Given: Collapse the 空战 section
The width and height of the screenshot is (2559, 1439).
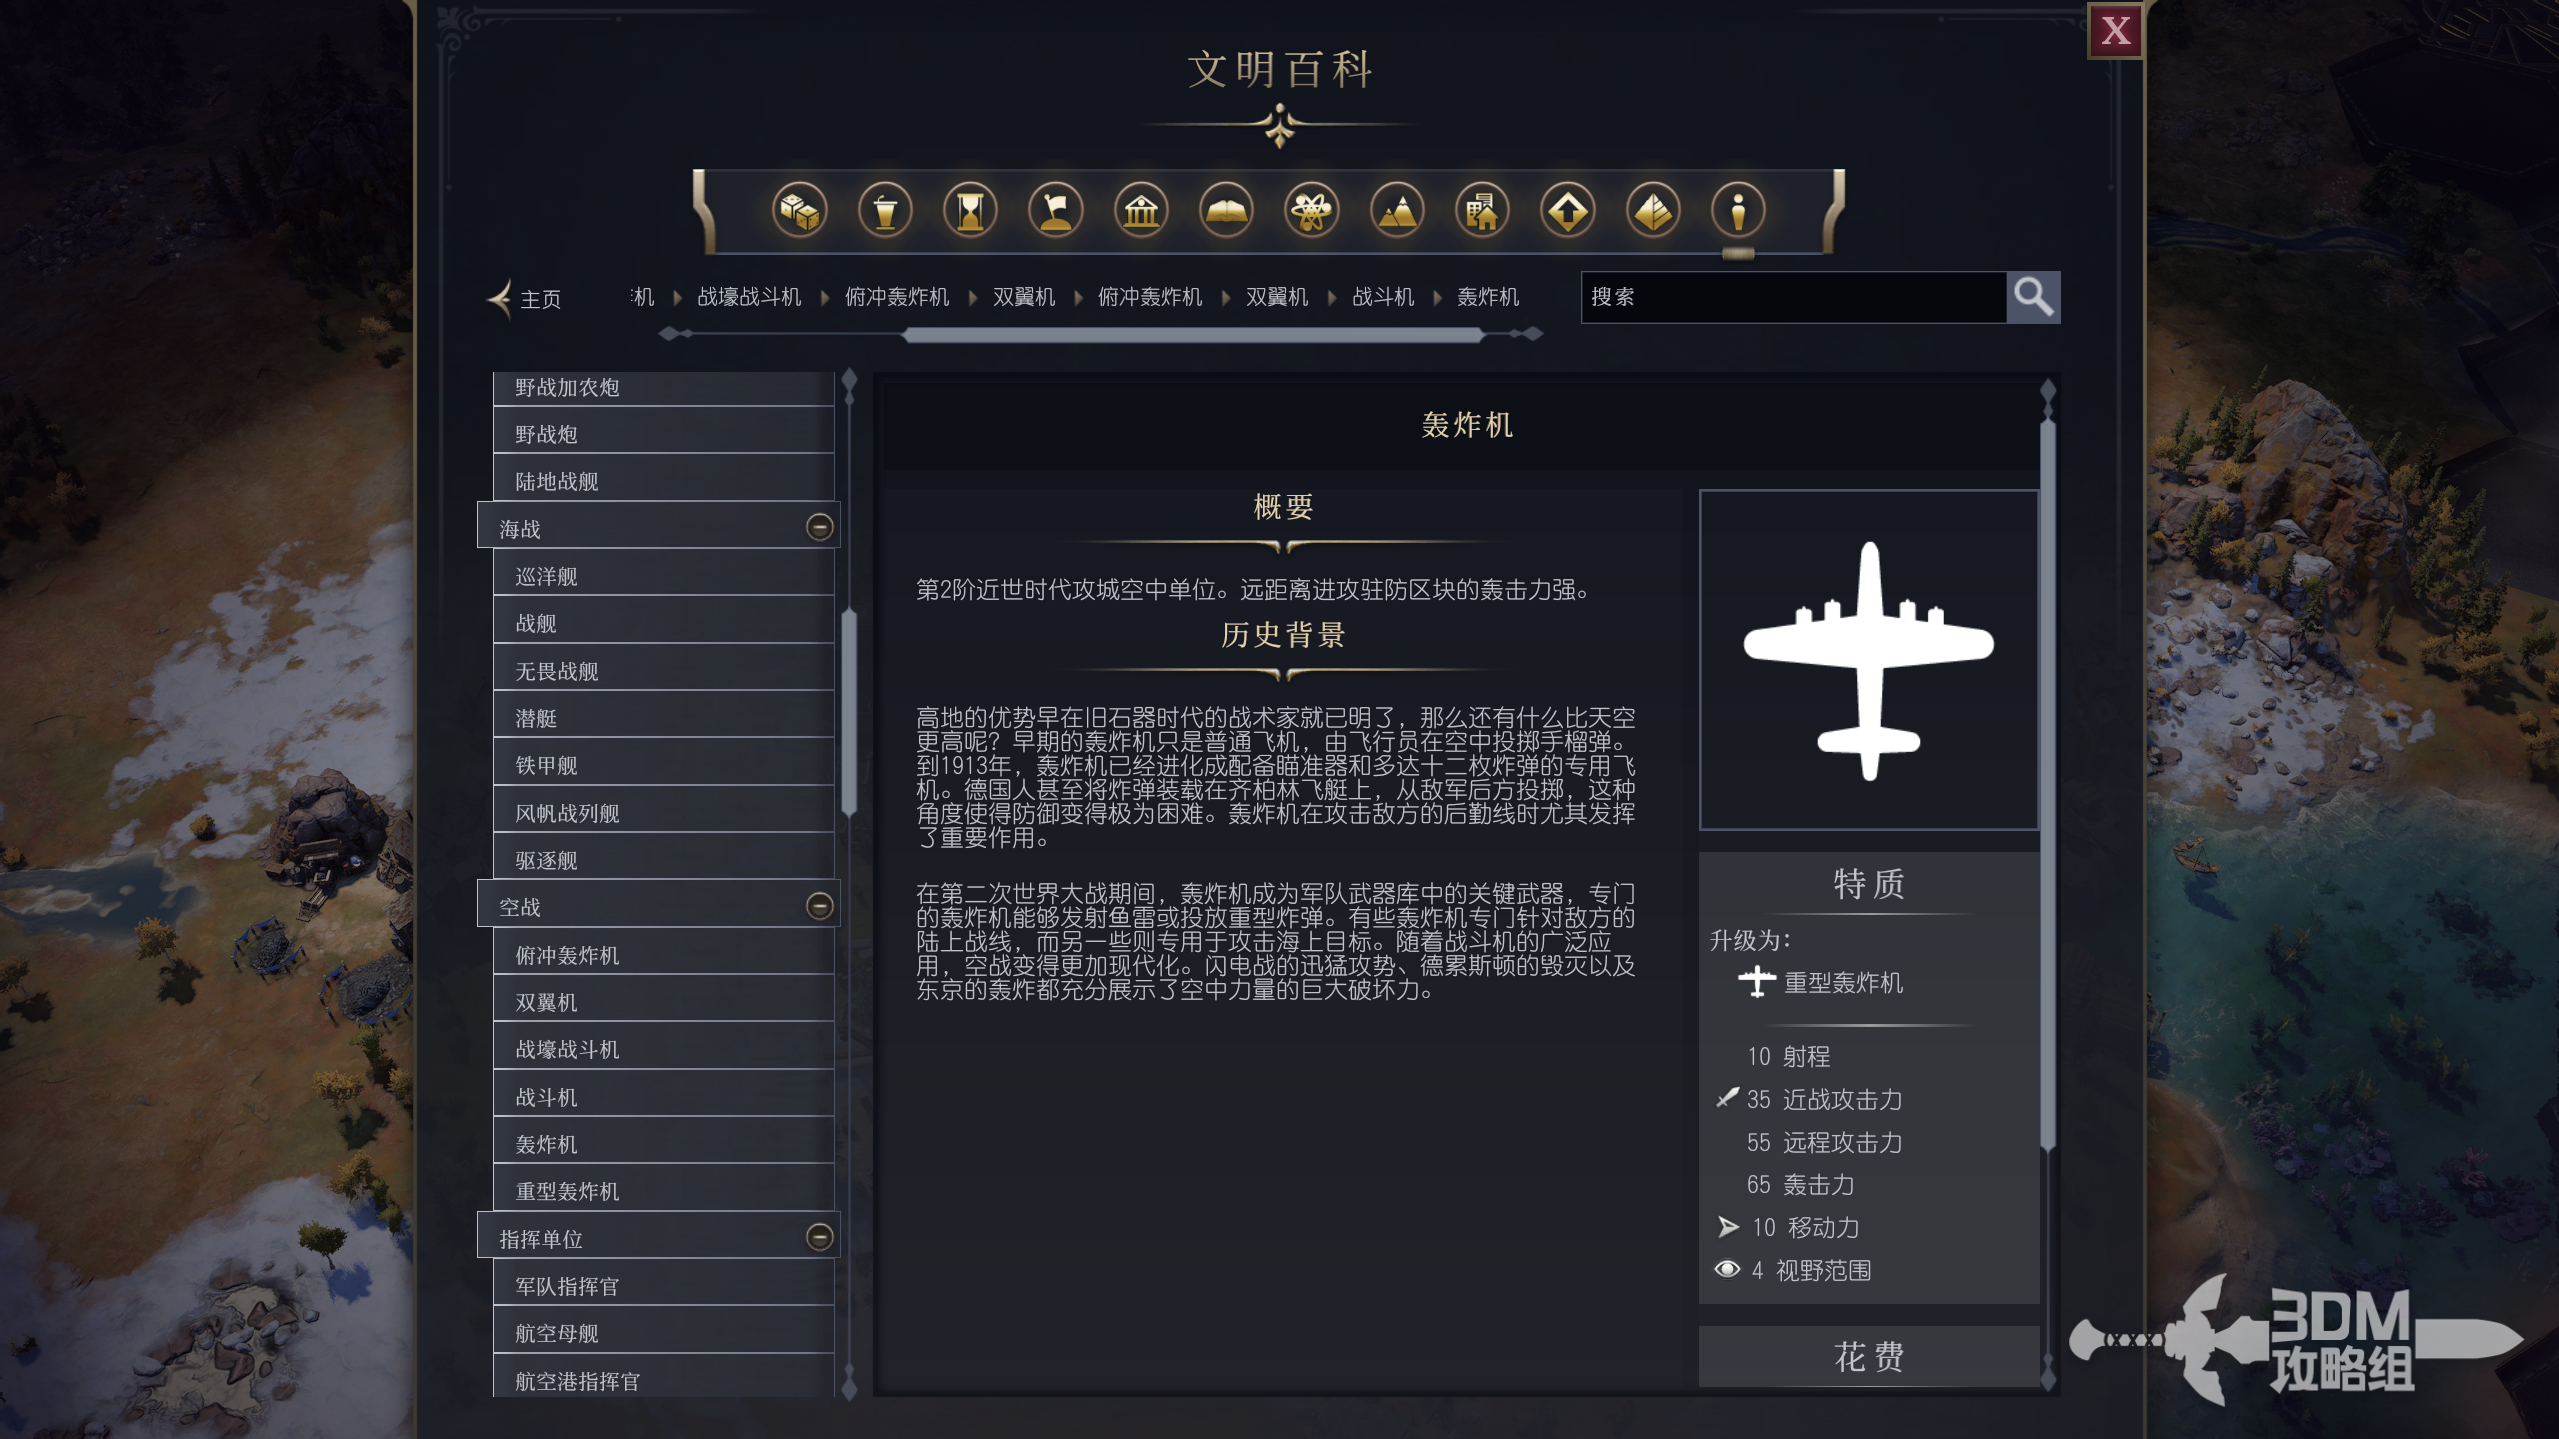Looking at the screenshot, I should pos(820,905).
